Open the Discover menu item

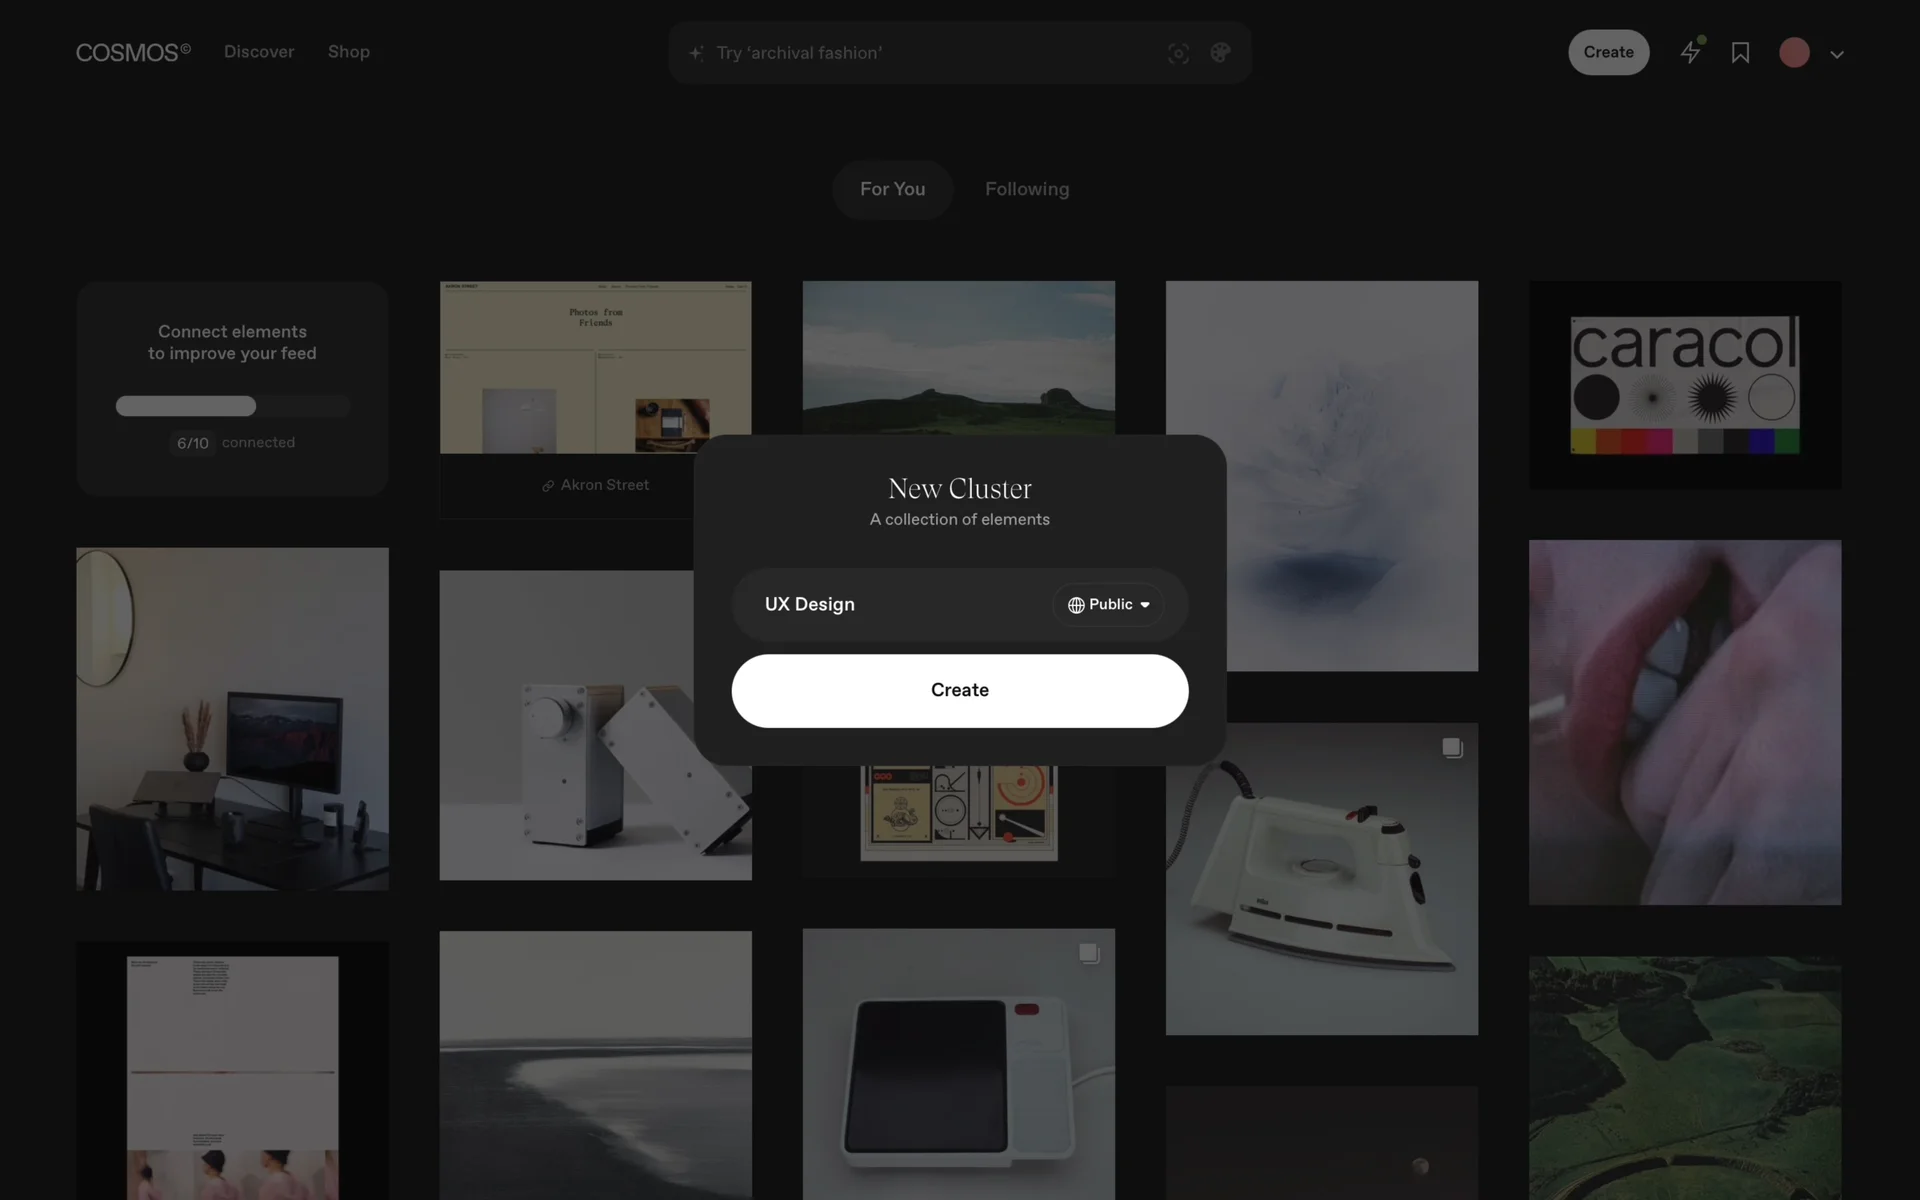click(259, 52)
